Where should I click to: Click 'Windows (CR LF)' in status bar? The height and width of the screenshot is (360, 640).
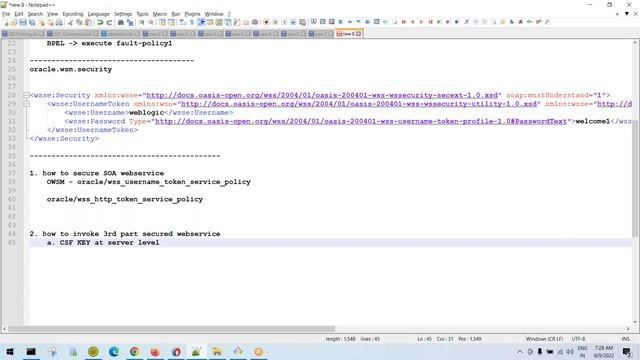pos(544,339)
